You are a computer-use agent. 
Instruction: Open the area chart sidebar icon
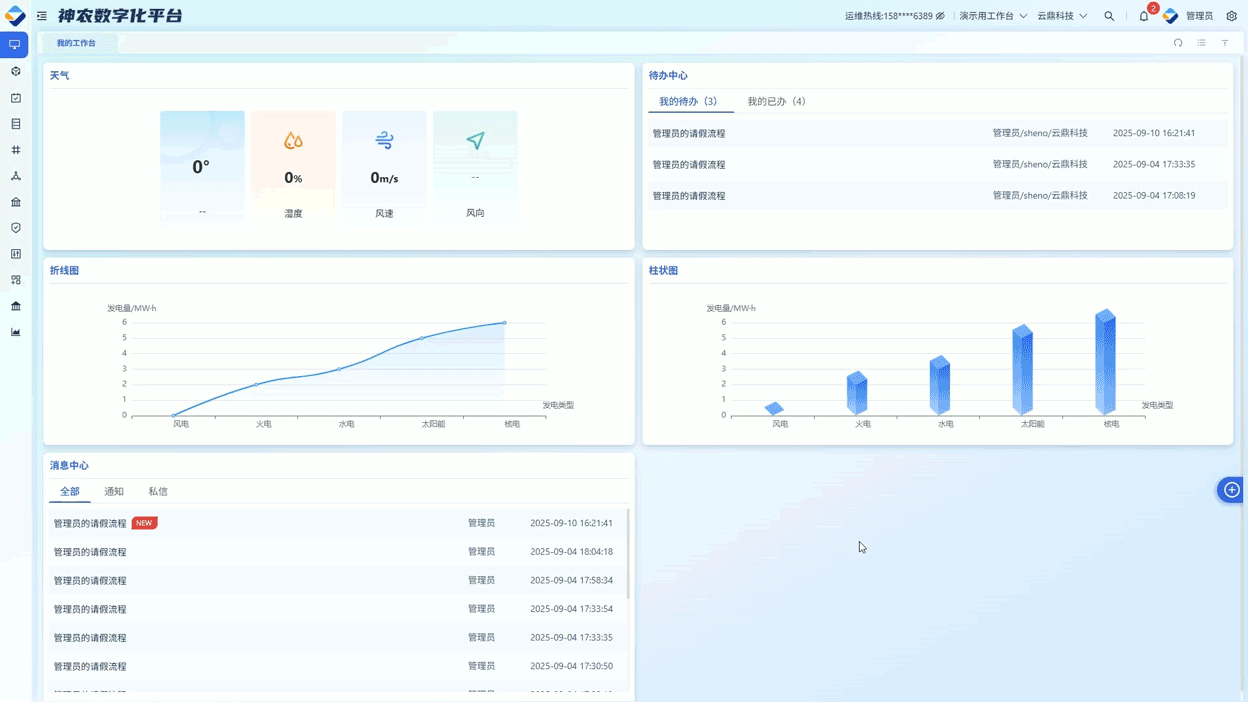point(16,332)
